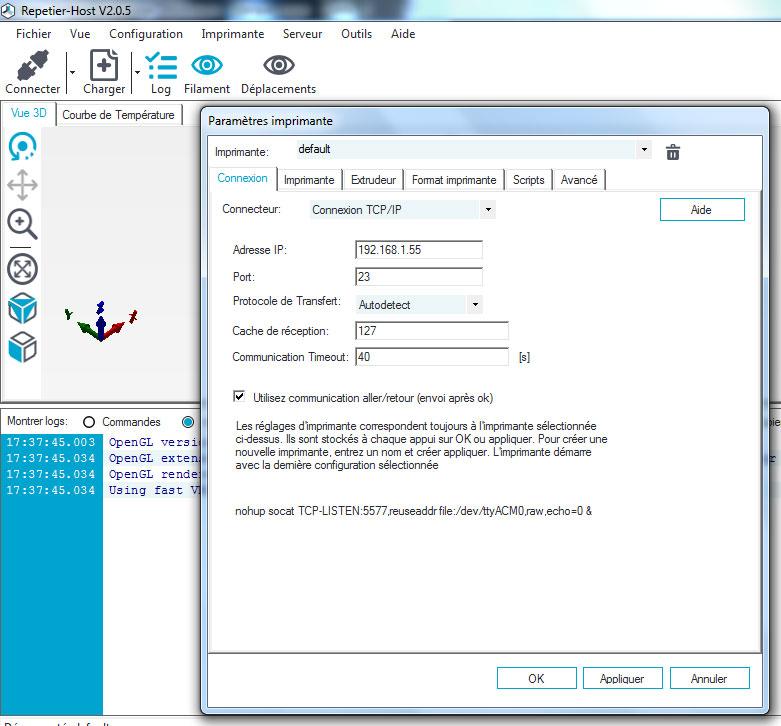Open the Outils menu
The image size is (781, 726).
click(x=356, y=34)
